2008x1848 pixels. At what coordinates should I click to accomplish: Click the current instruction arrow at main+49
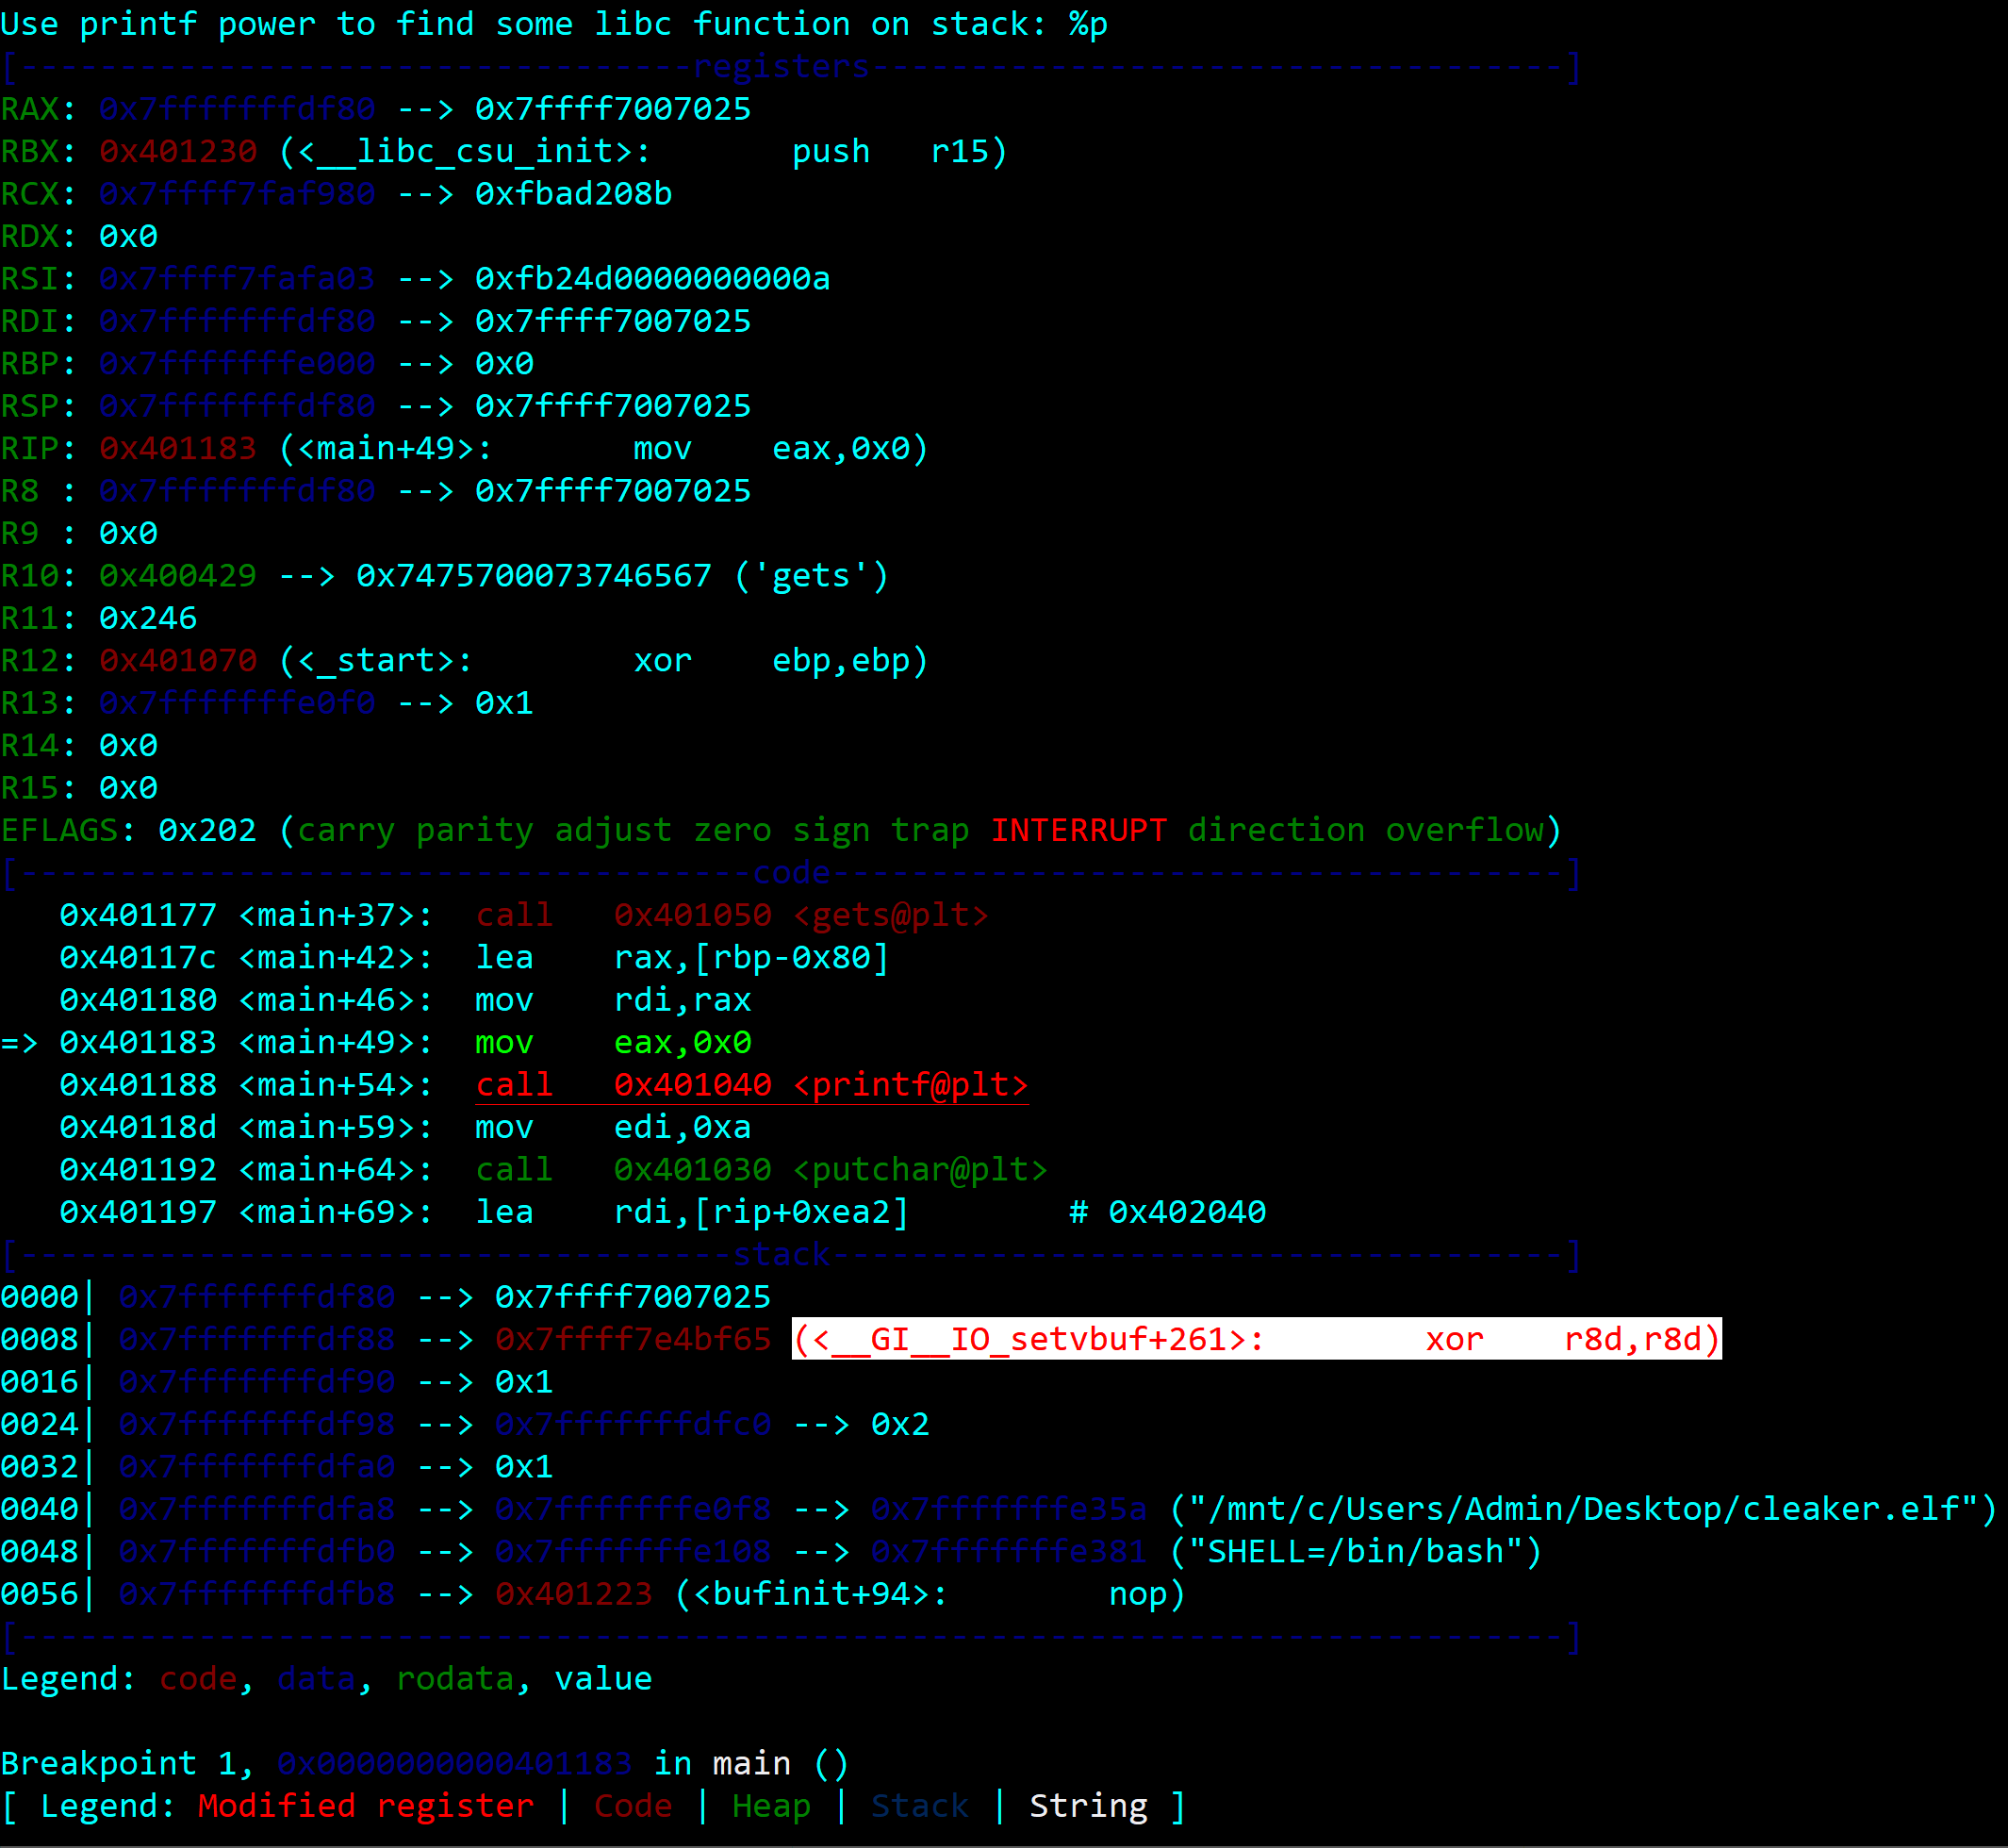coord(20,1042)
